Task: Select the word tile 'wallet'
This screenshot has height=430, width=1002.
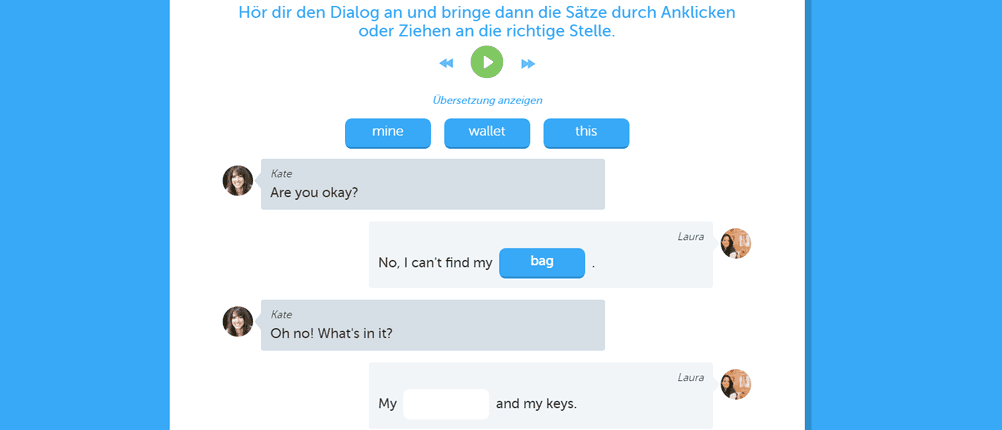Action: click(487, 133)
